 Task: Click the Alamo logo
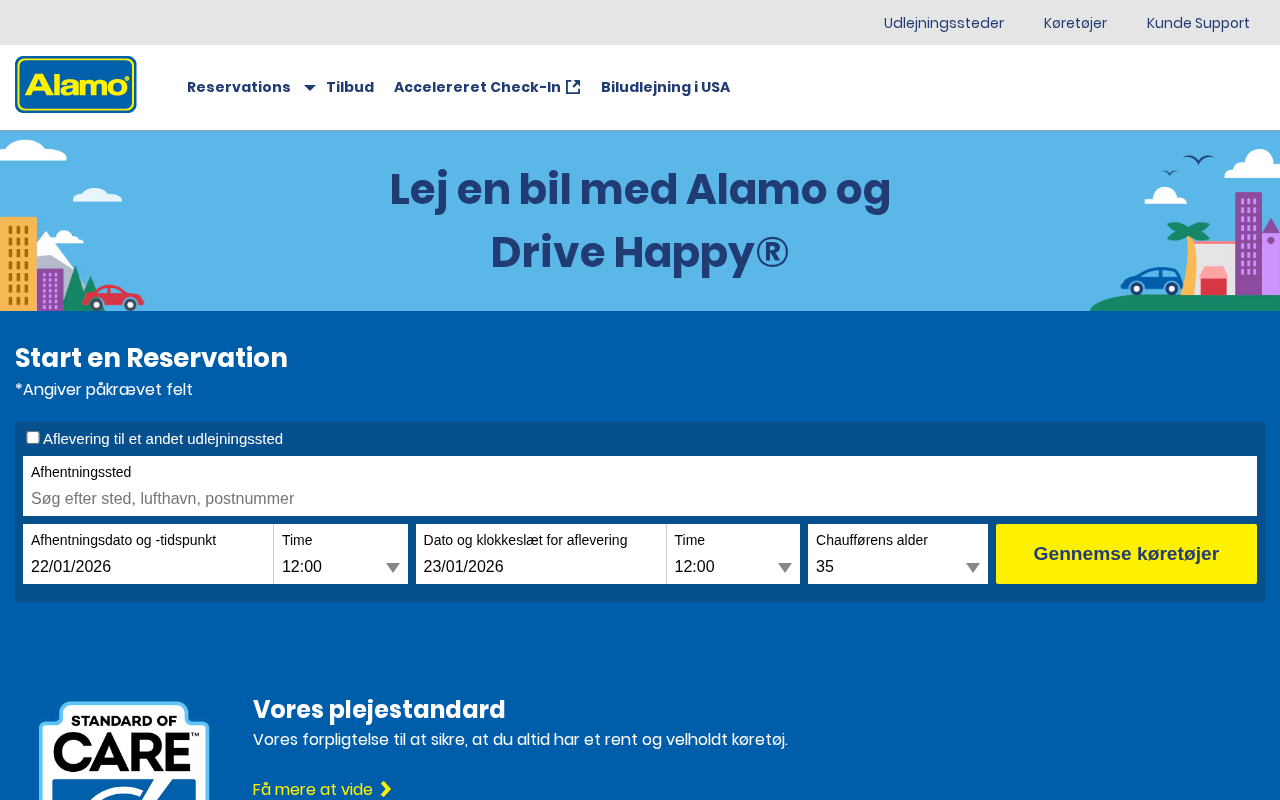pyautogui.click(x=76, y=85)
